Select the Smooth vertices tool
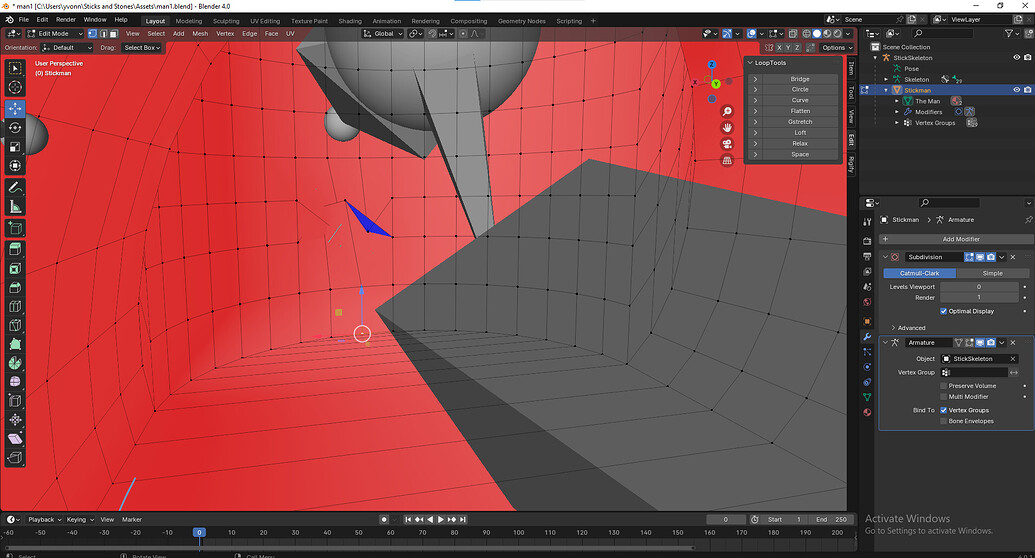The image size is (1035, 558). (15, 382)
